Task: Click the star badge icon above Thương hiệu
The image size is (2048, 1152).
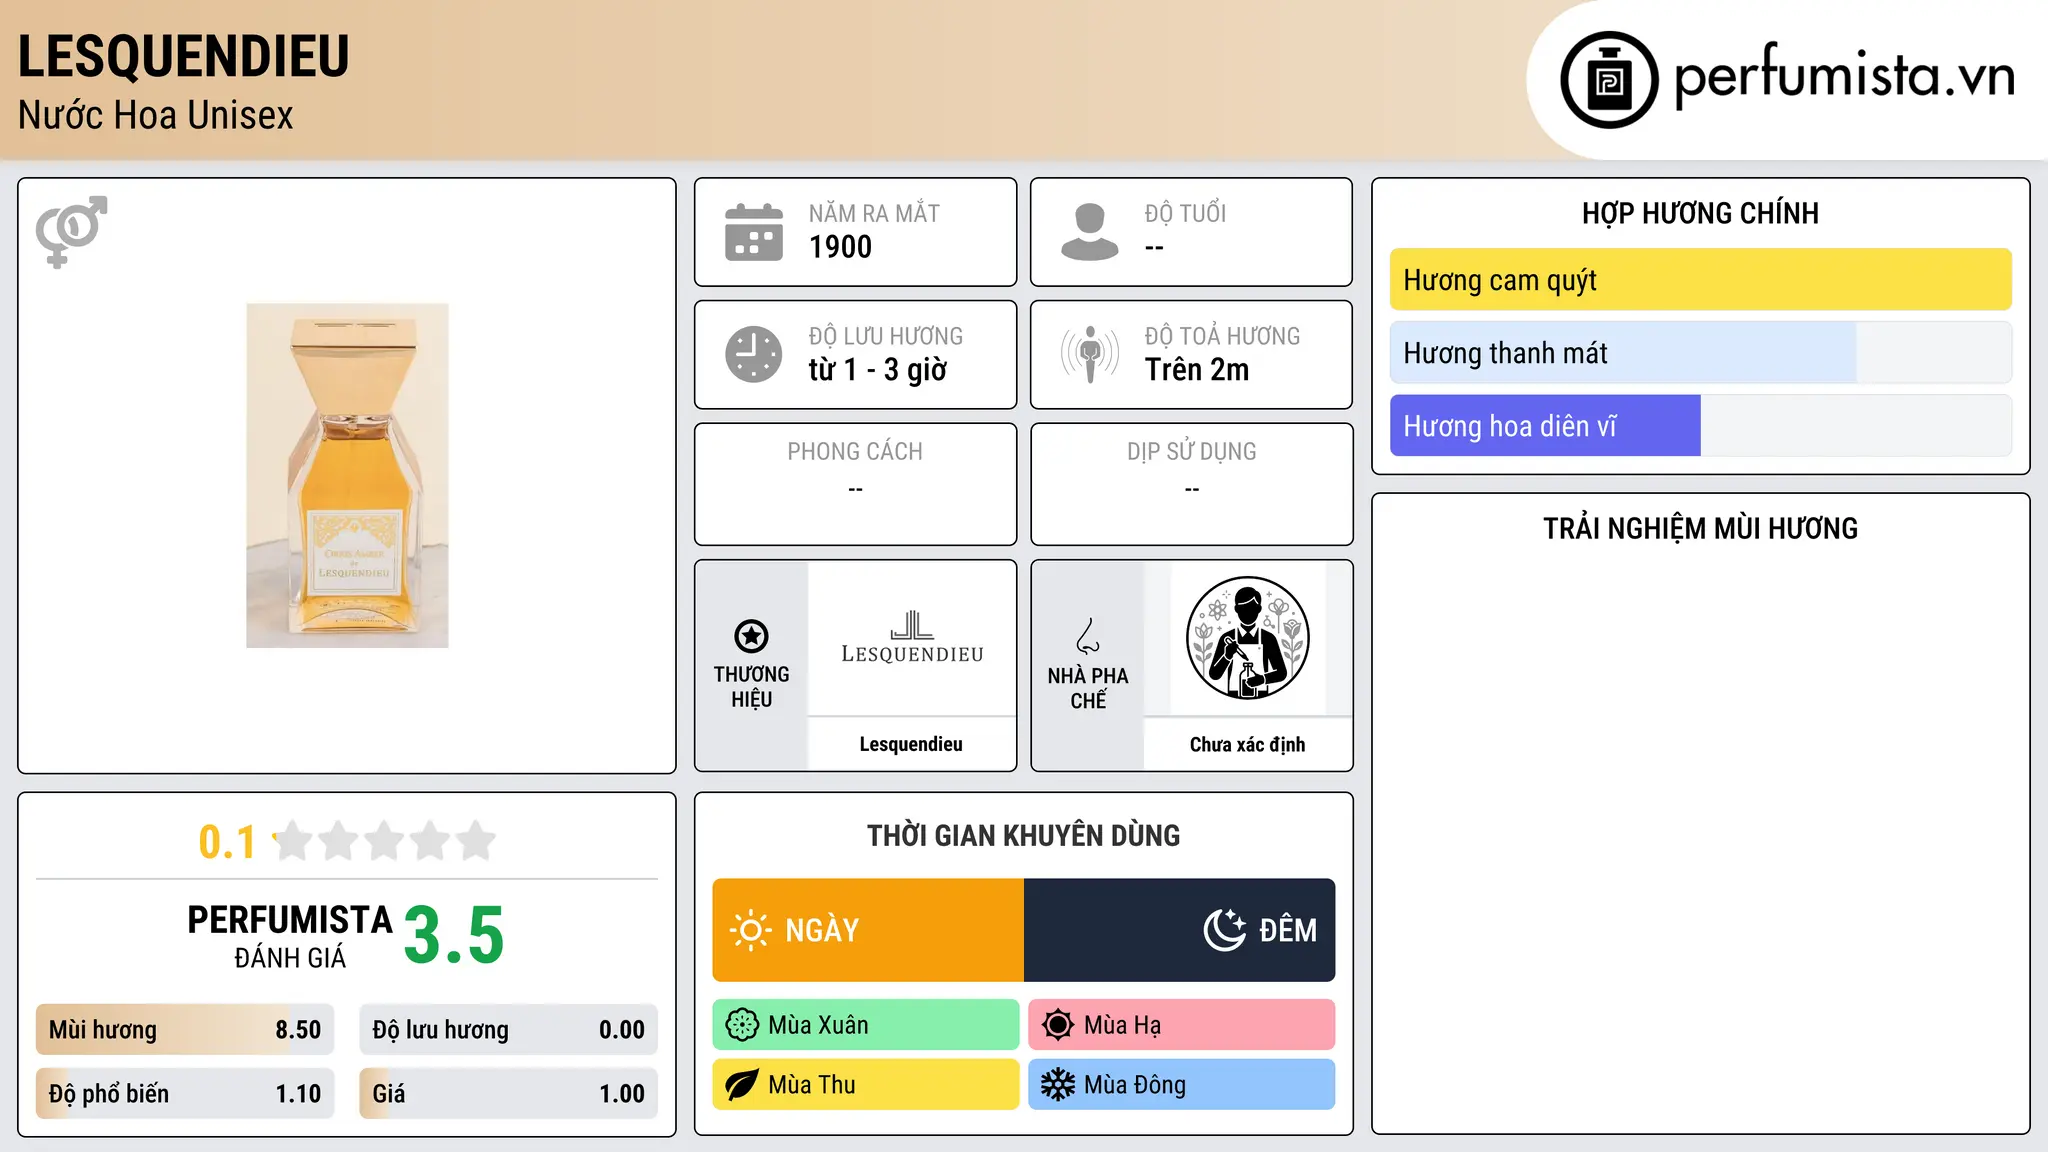Action: [751, 636]
